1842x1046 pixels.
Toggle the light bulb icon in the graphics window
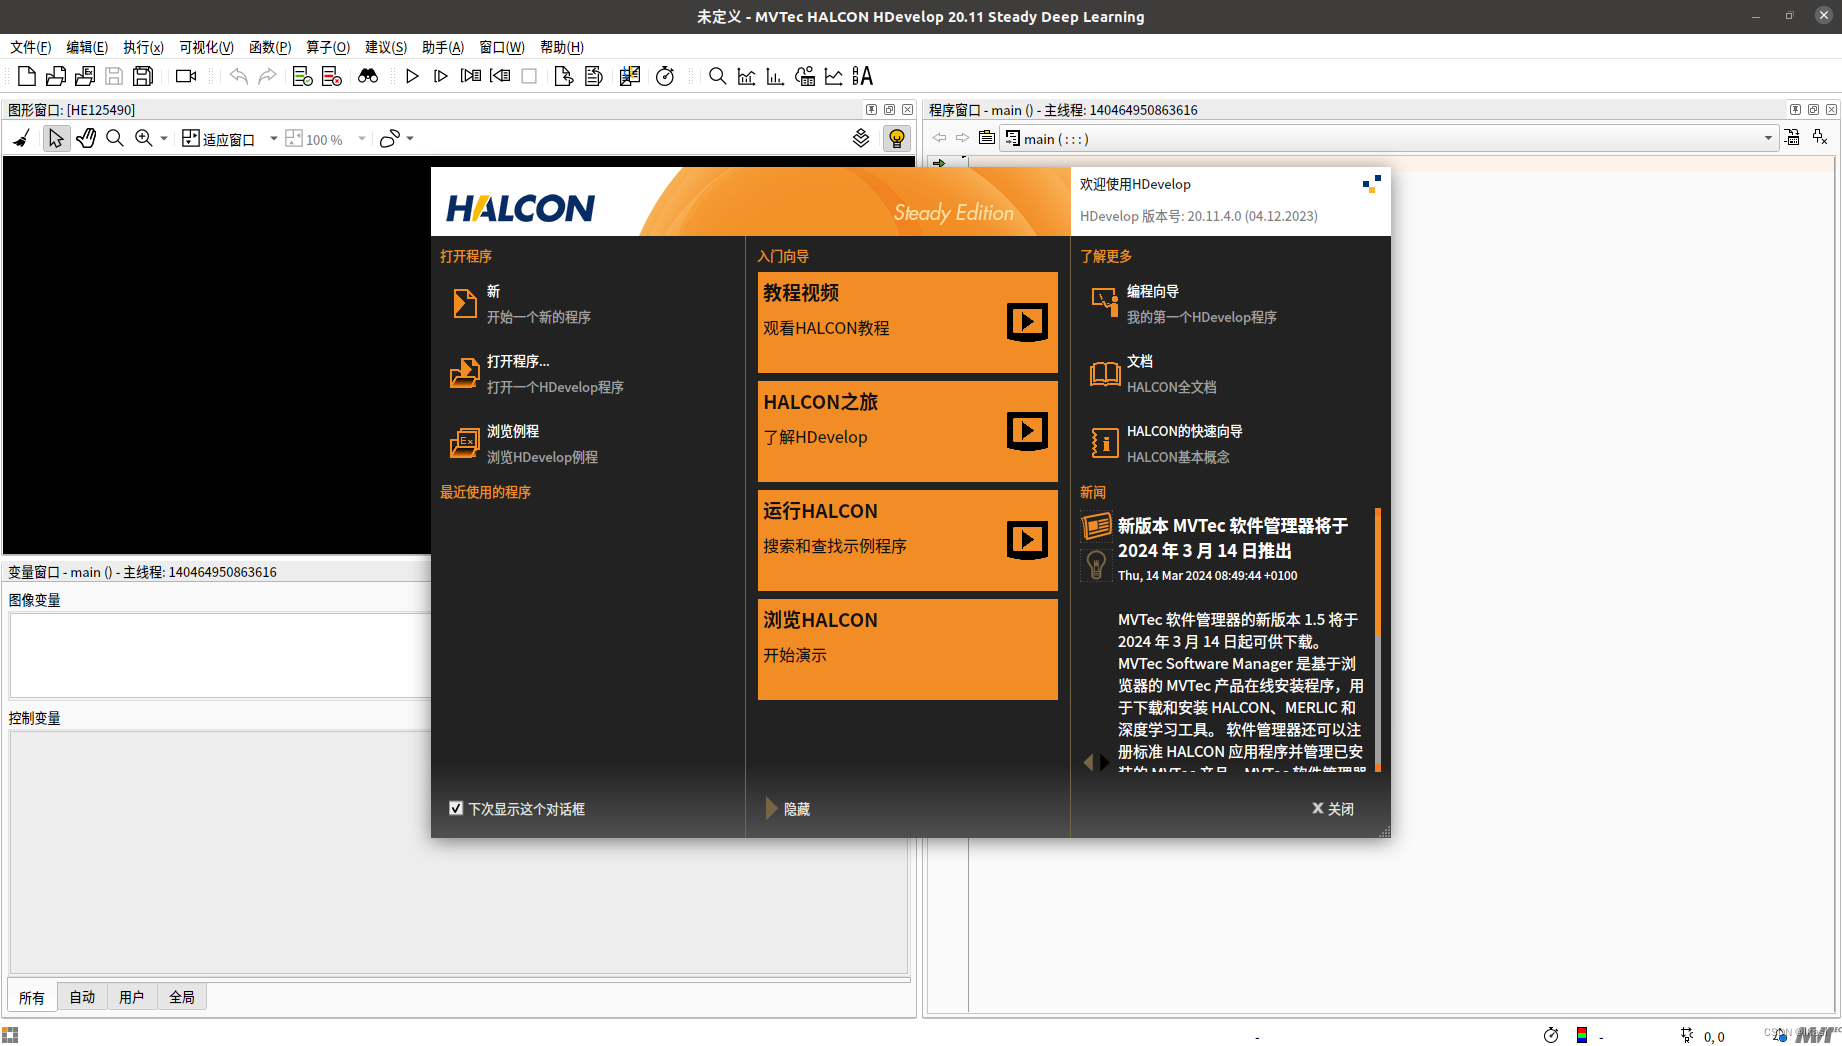point(897,139)
